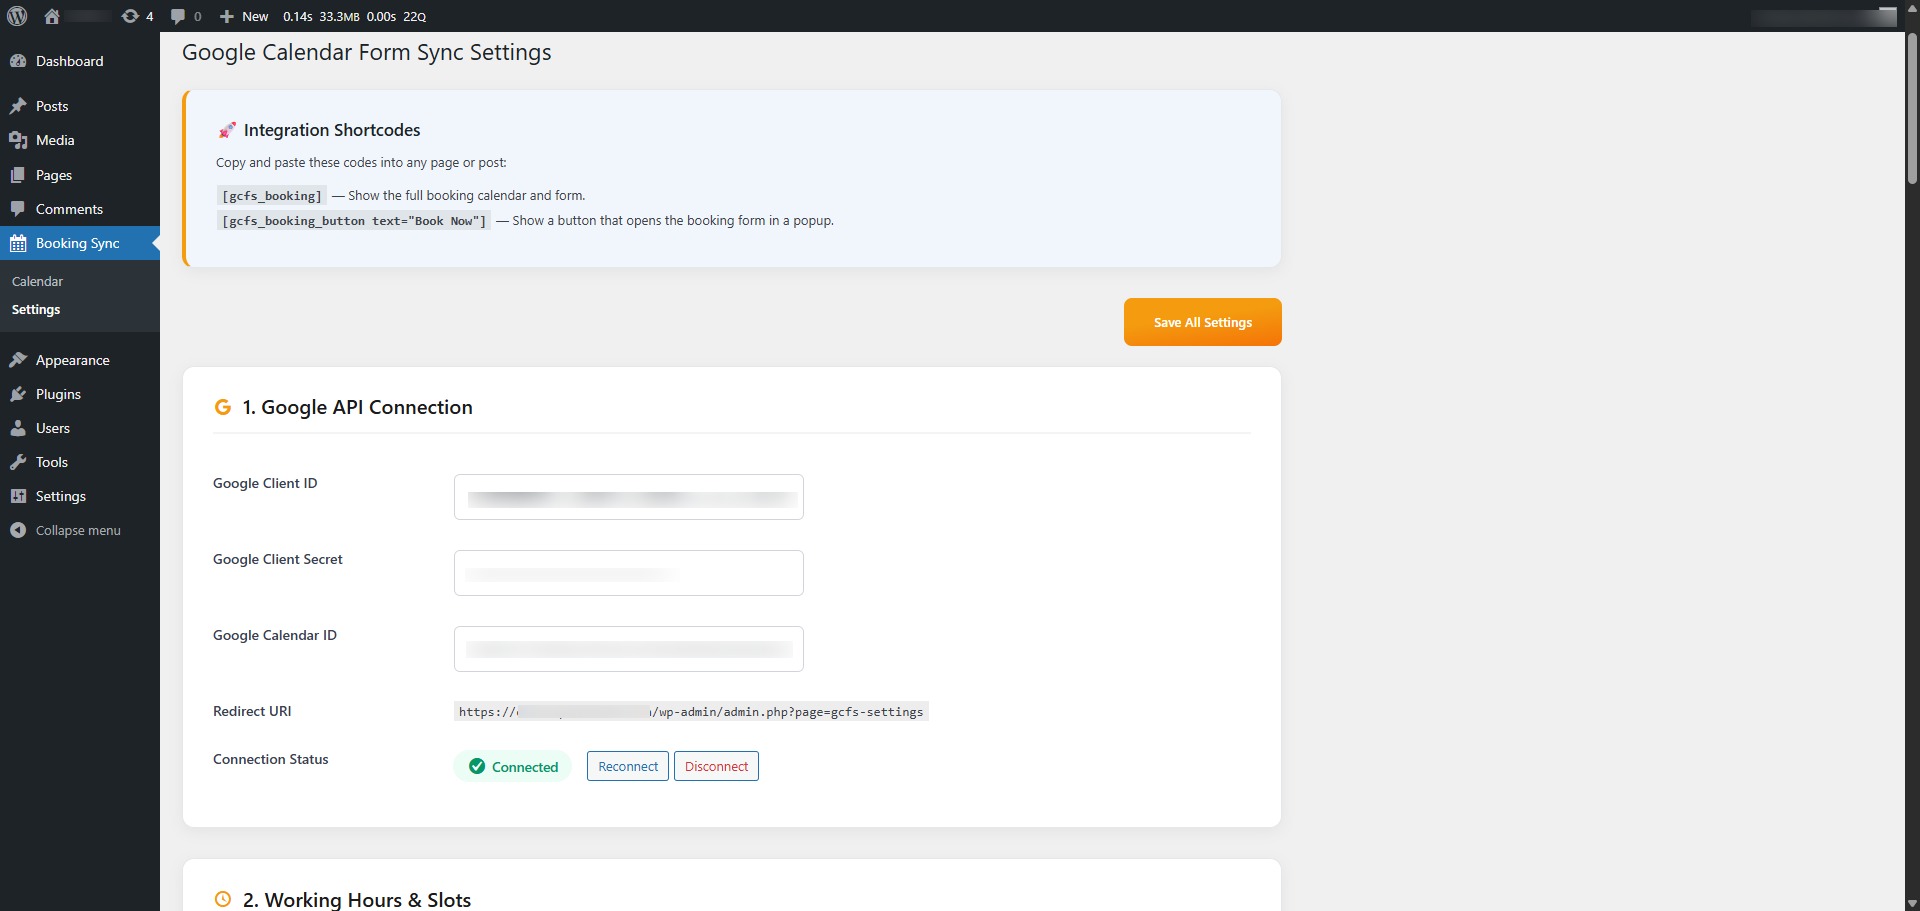Click the Tools wrench icon
The image size is (1920, 911).
click(x=18, y=462)
